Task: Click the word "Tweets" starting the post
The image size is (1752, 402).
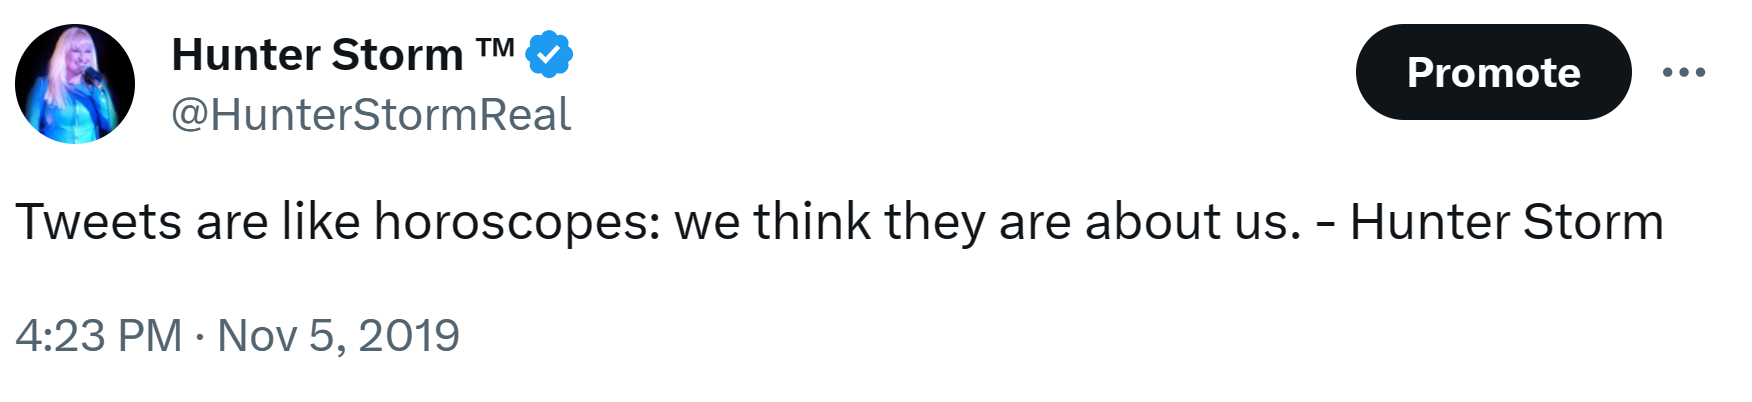Action: click(x=98, y=222)
